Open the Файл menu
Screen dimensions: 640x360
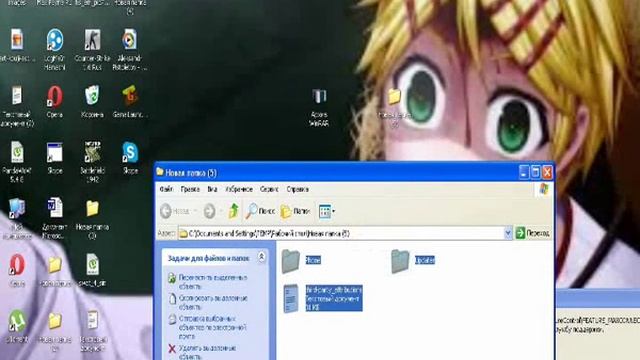[x=166, y=189]
